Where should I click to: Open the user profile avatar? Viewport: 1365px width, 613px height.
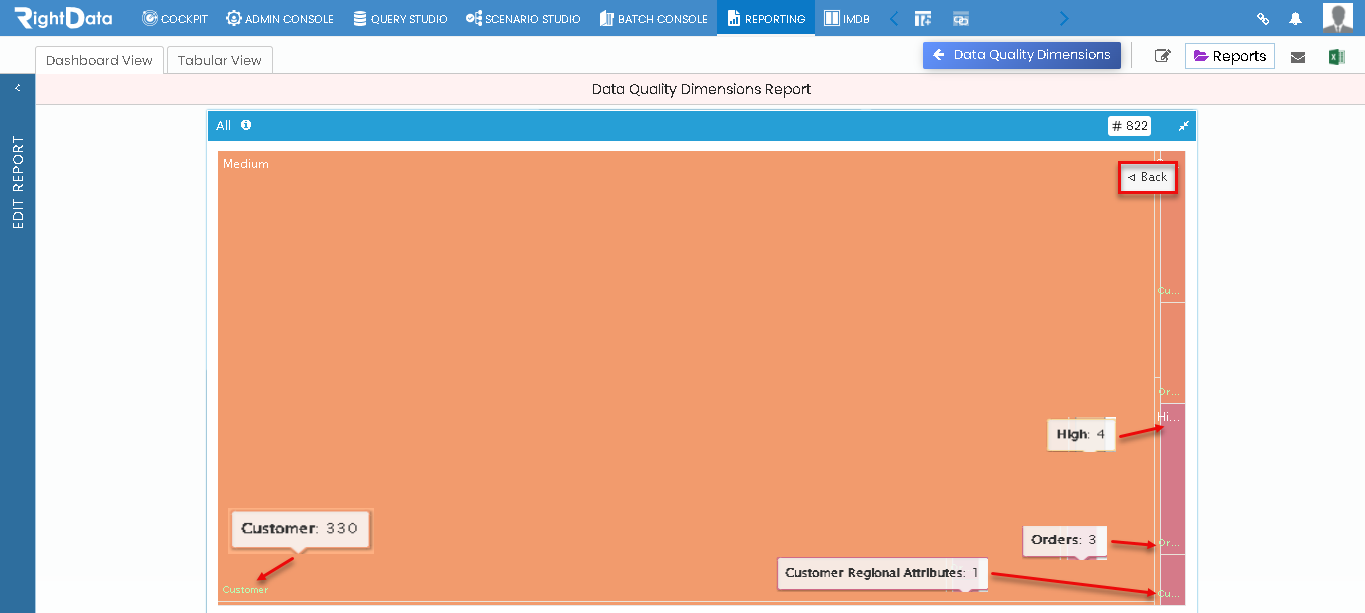click(1337, 18)
